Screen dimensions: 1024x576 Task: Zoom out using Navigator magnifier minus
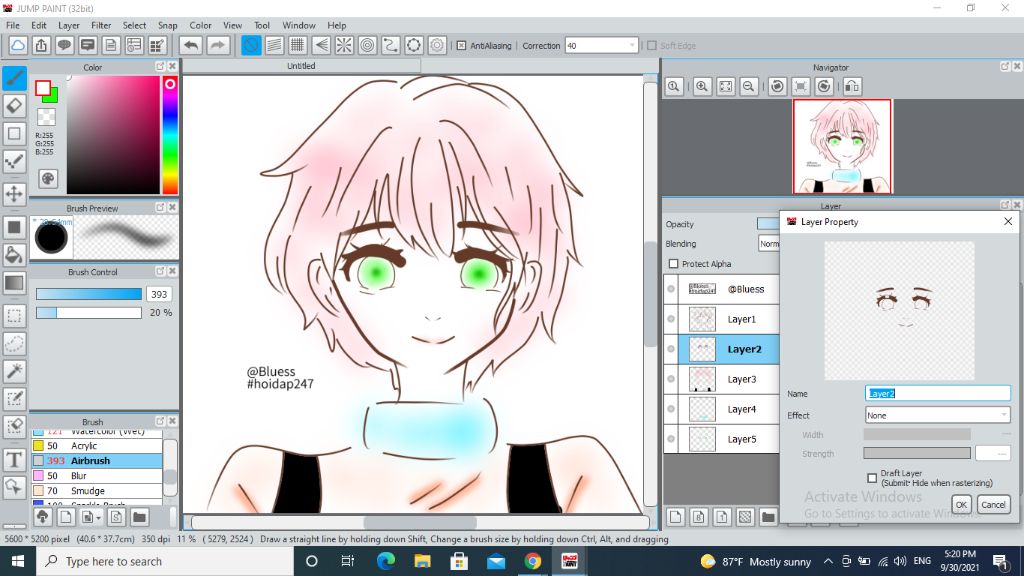click(749, 86)
